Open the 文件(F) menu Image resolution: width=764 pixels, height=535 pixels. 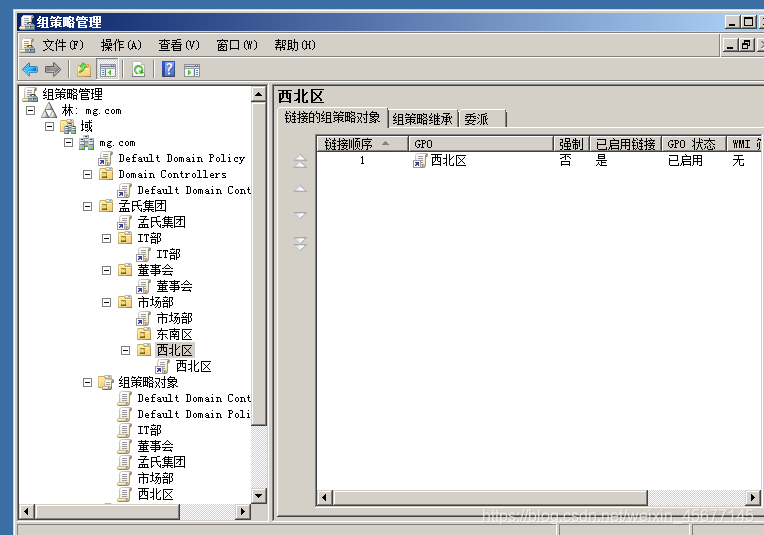63,45
